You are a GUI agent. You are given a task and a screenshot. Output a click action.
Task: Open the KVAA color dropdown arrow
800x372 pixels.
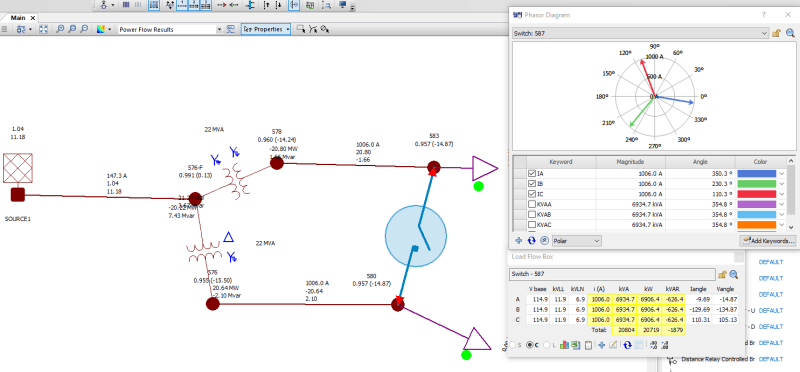pyautogui.click(x=782, y=205)
